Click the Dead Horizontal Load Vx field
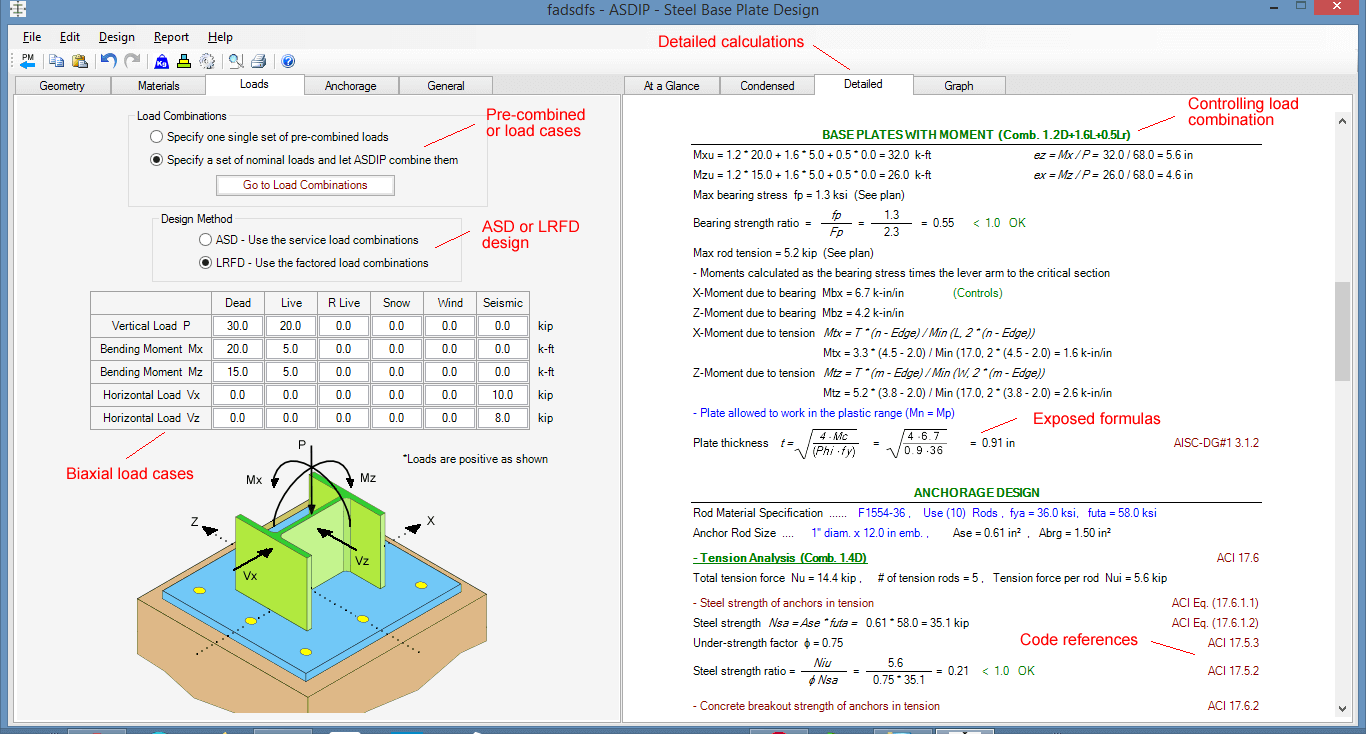1366x734 pixels. point(238,395)
